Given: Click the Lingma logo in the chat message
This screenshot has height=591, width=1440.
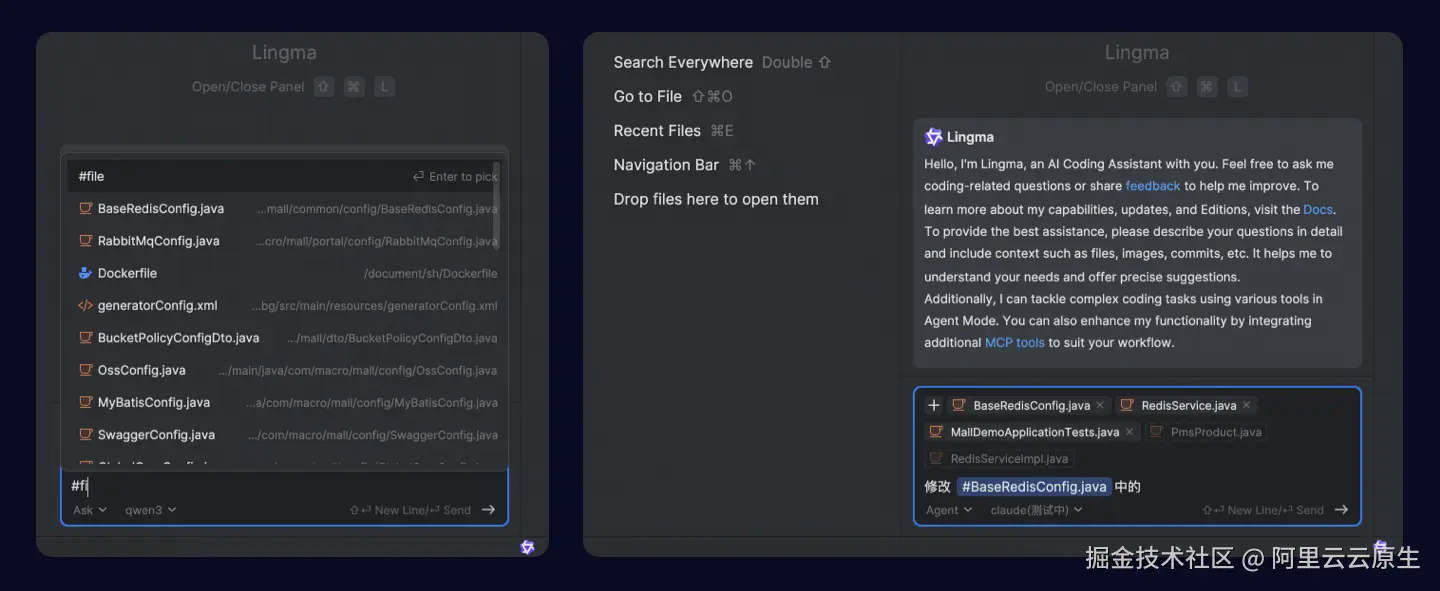Looking at the screenshot, I should [x=934, y=137].
